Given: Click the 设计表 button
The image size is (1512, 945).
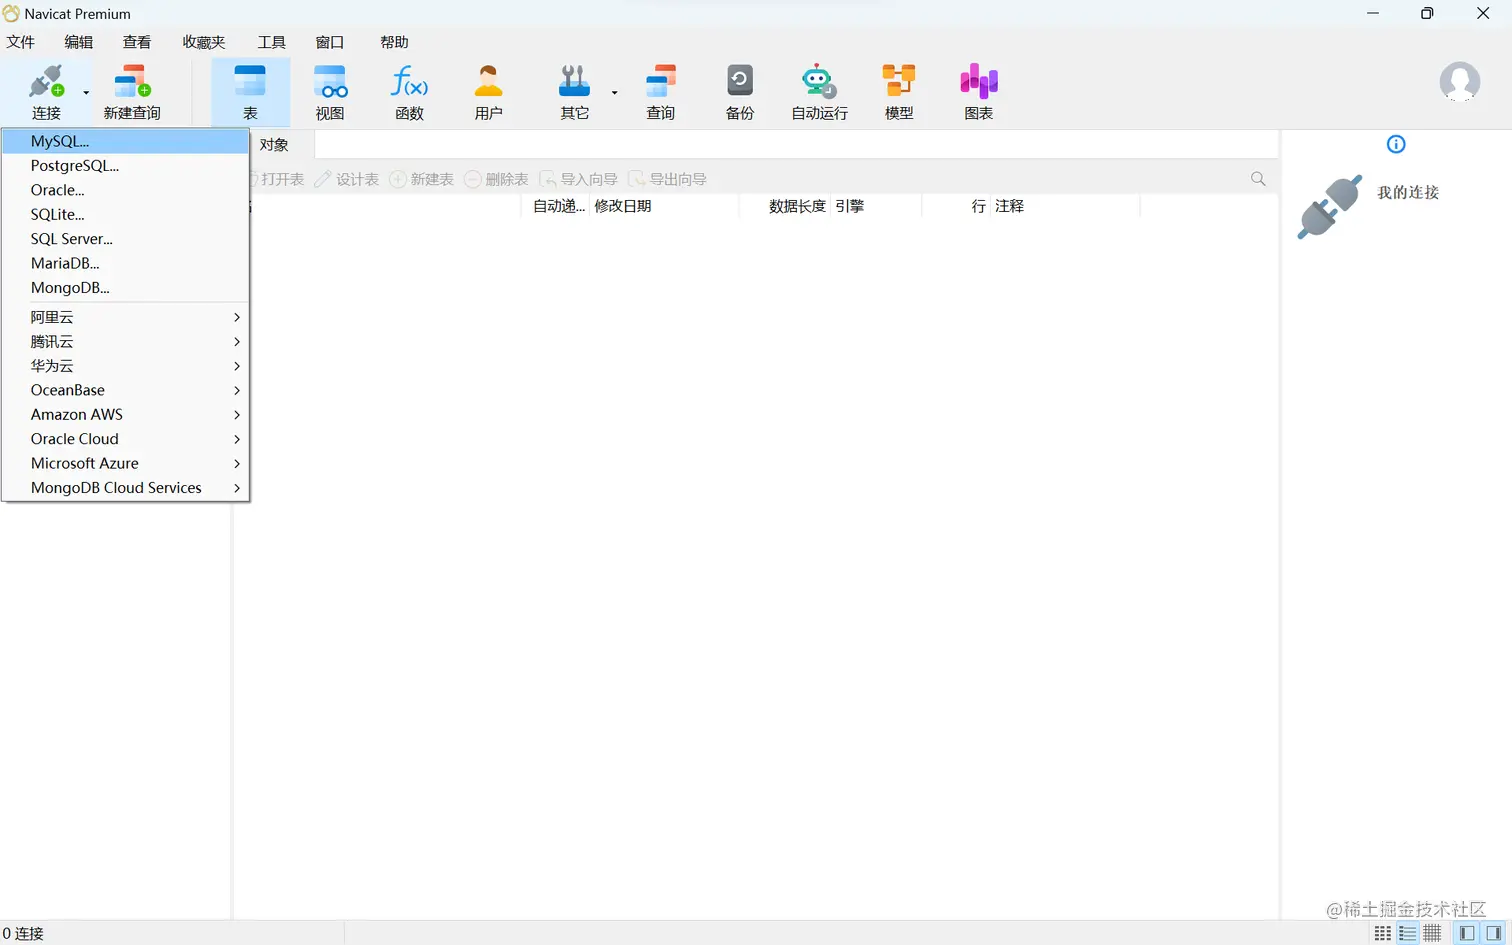Looking at the screenshot, I should point(346,179).
